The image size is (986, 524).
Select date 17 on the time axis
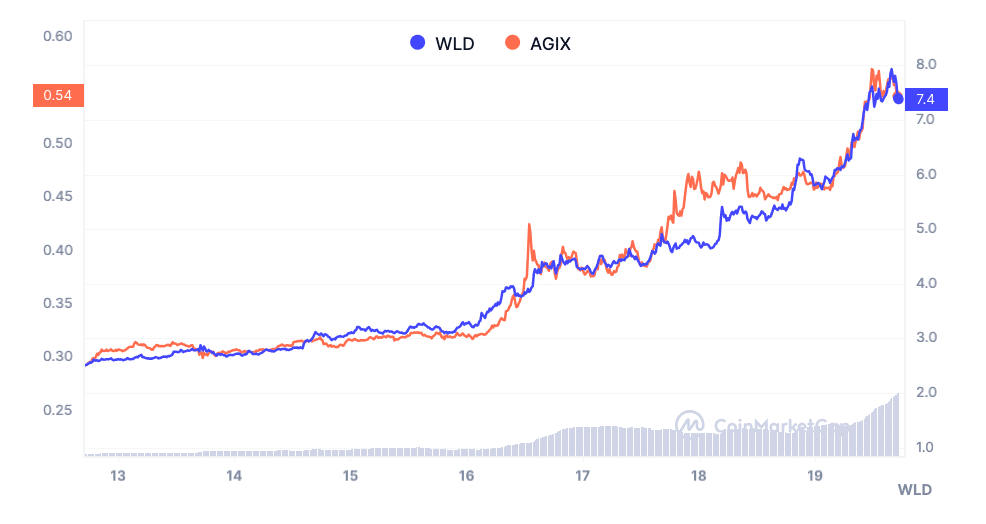coord(582,476)
